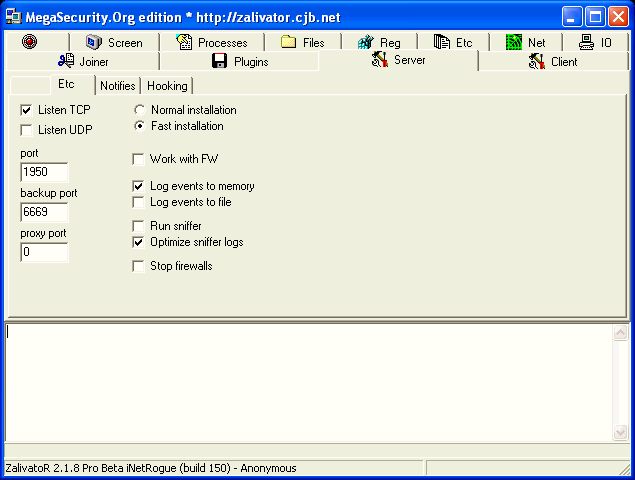Disable the Listen TCP checkbox
This screenshot has height=480, width=635.
click(x=27, y=109)
